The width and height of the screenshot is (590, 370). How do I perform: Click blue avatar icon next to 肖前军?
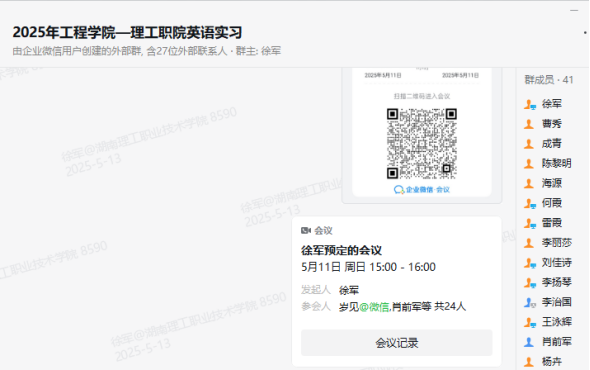(529, 342)
